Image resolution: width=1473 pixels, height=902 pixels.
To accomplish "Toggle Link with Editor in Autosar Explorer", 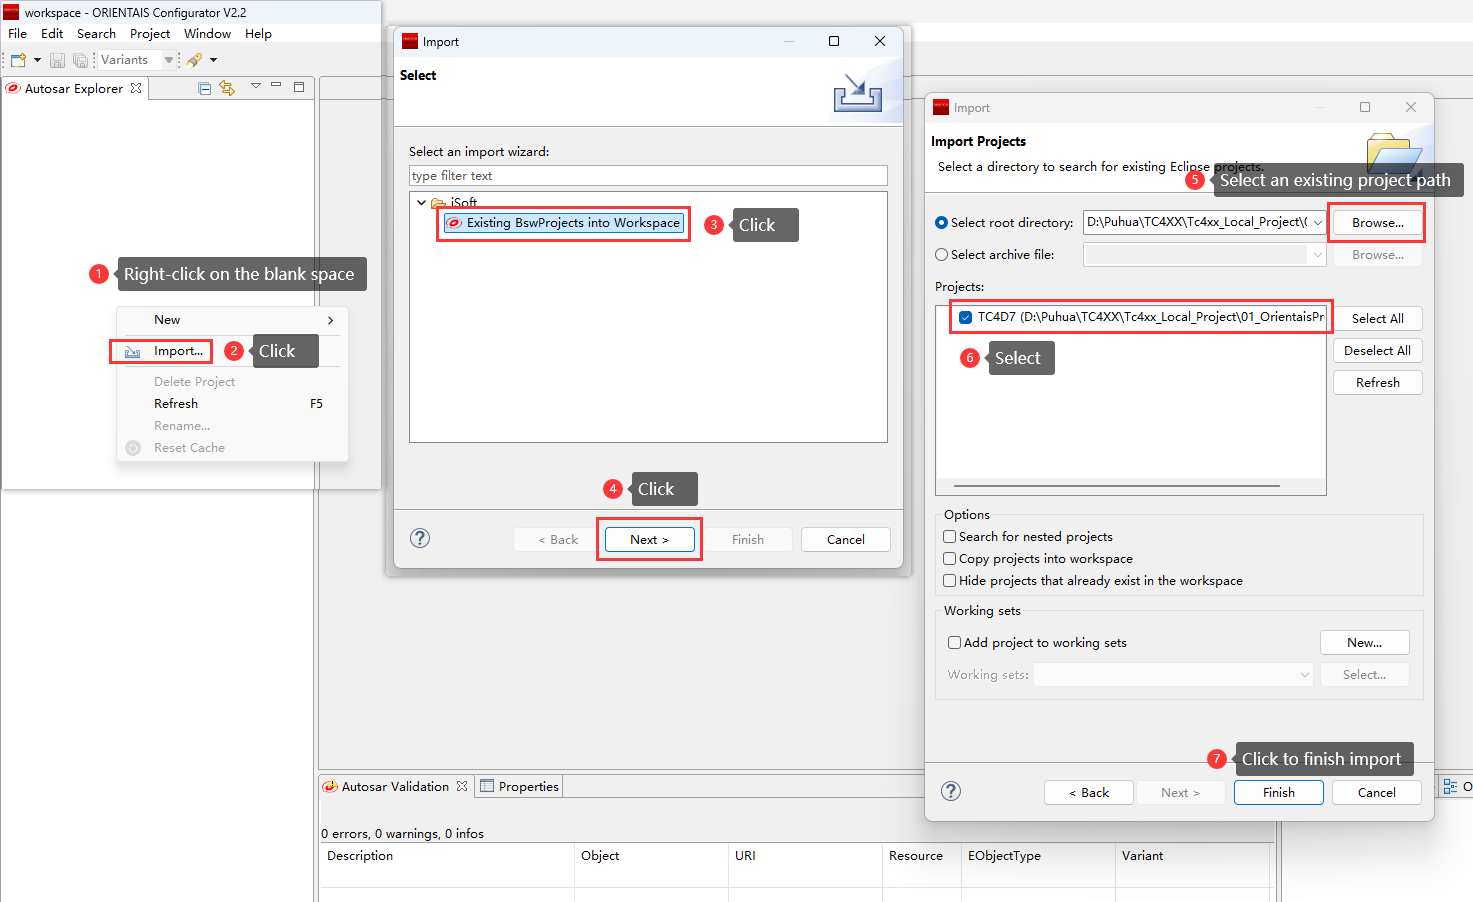I will pyautogui.click(x=227, y=88).
